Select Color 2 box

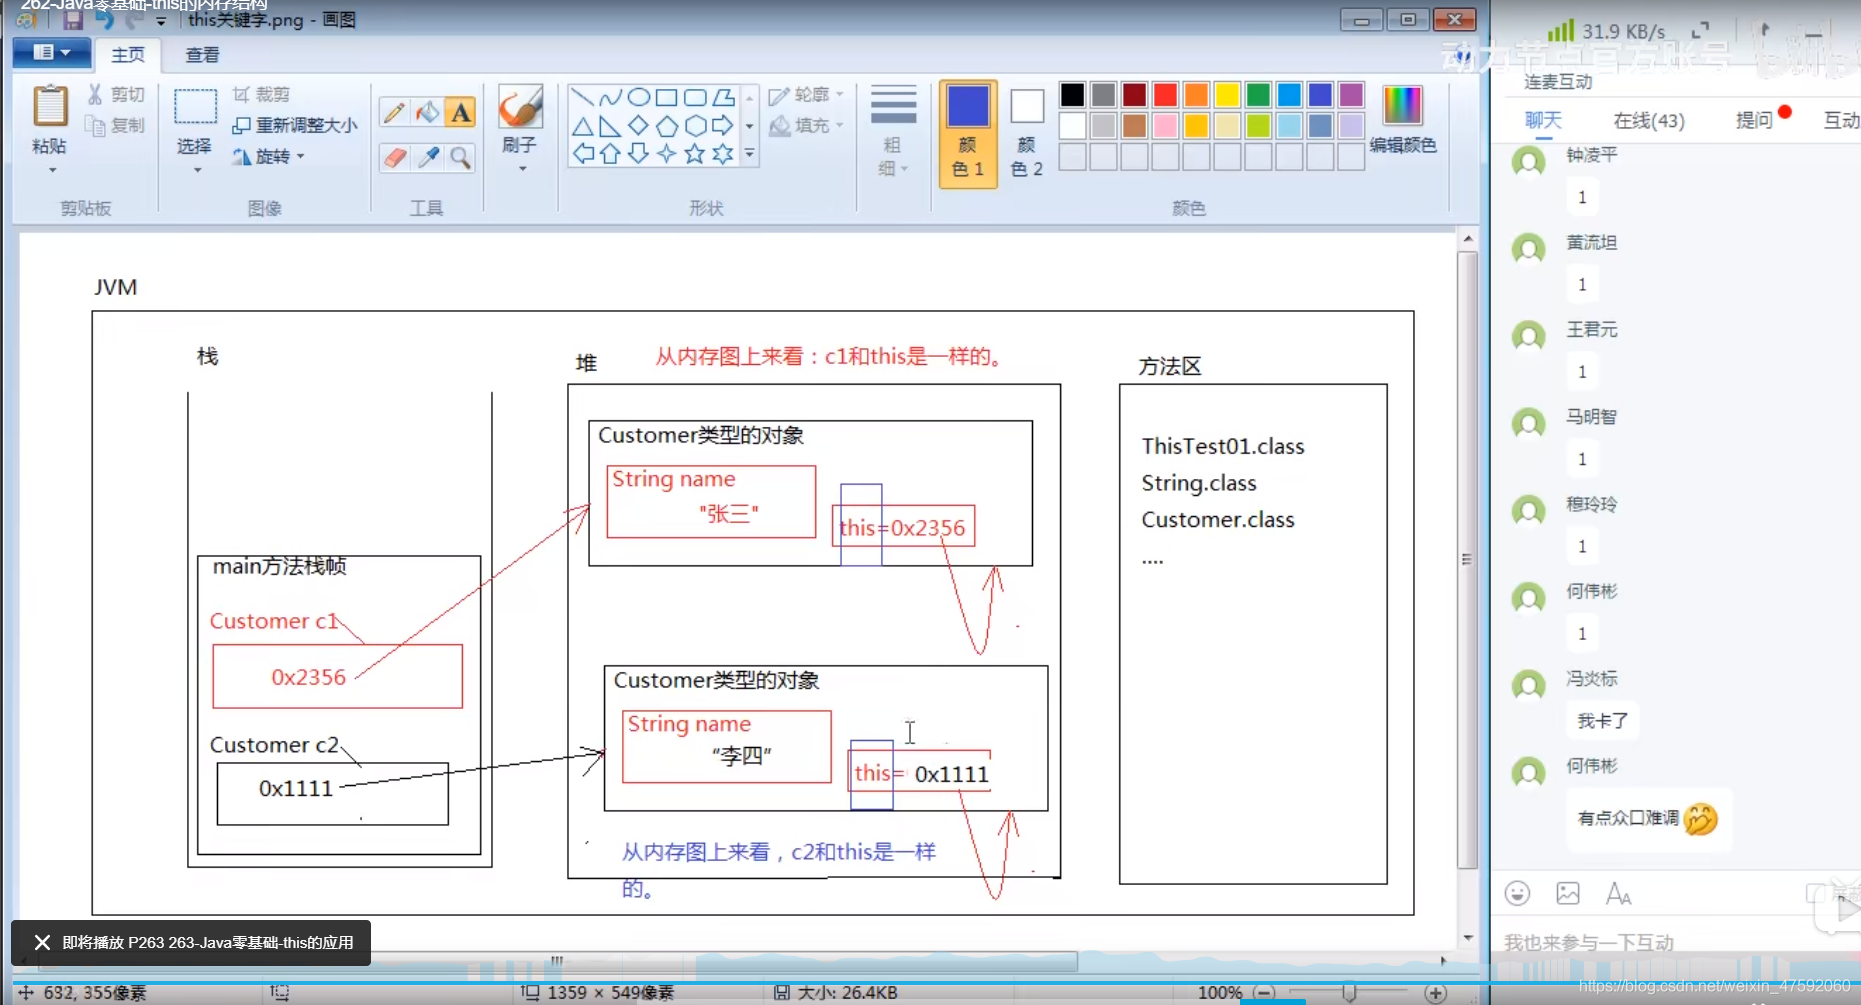pos(1026,133)
